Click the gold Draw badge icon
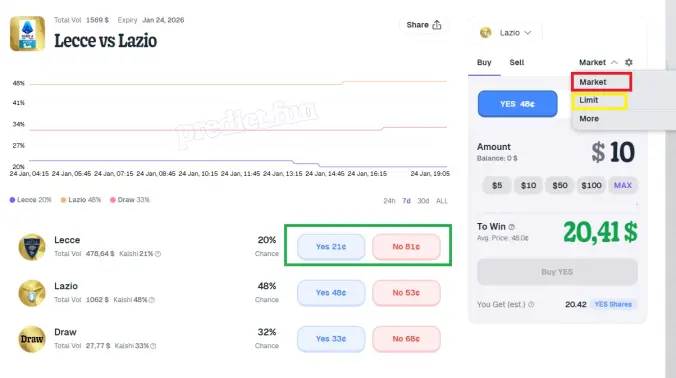This screenshot has height=378, width=676. (32, 339)
